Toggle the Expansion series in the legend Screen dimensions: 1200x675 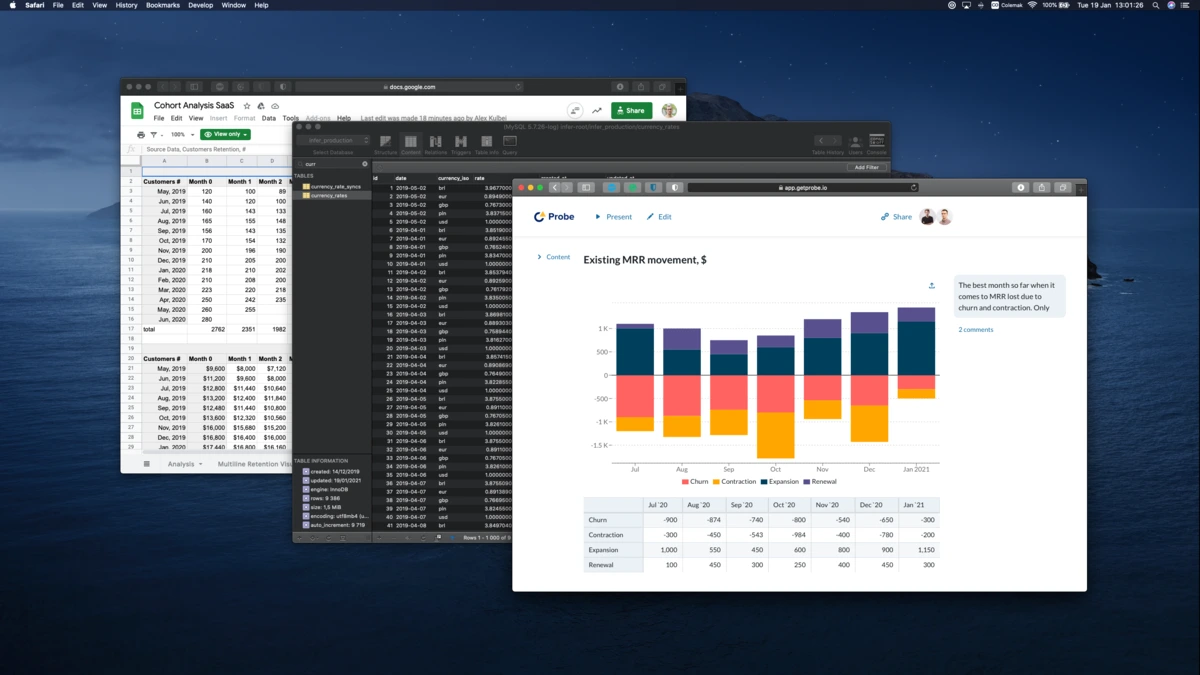(x=780, y=481)
